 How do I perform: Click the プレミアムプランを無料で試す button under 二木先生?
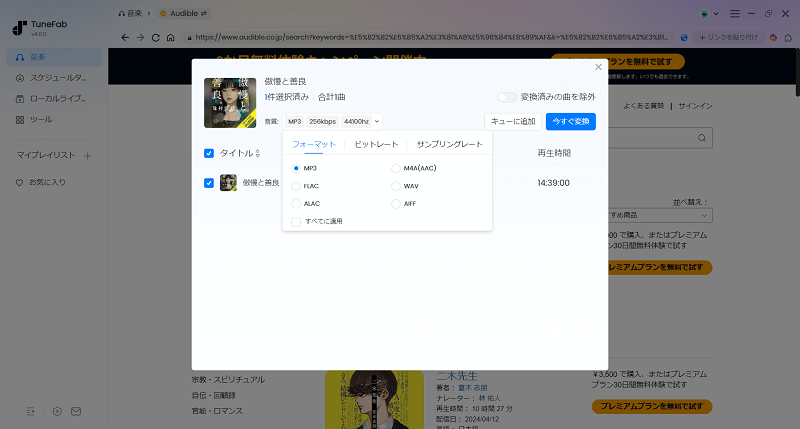[652, 407]
